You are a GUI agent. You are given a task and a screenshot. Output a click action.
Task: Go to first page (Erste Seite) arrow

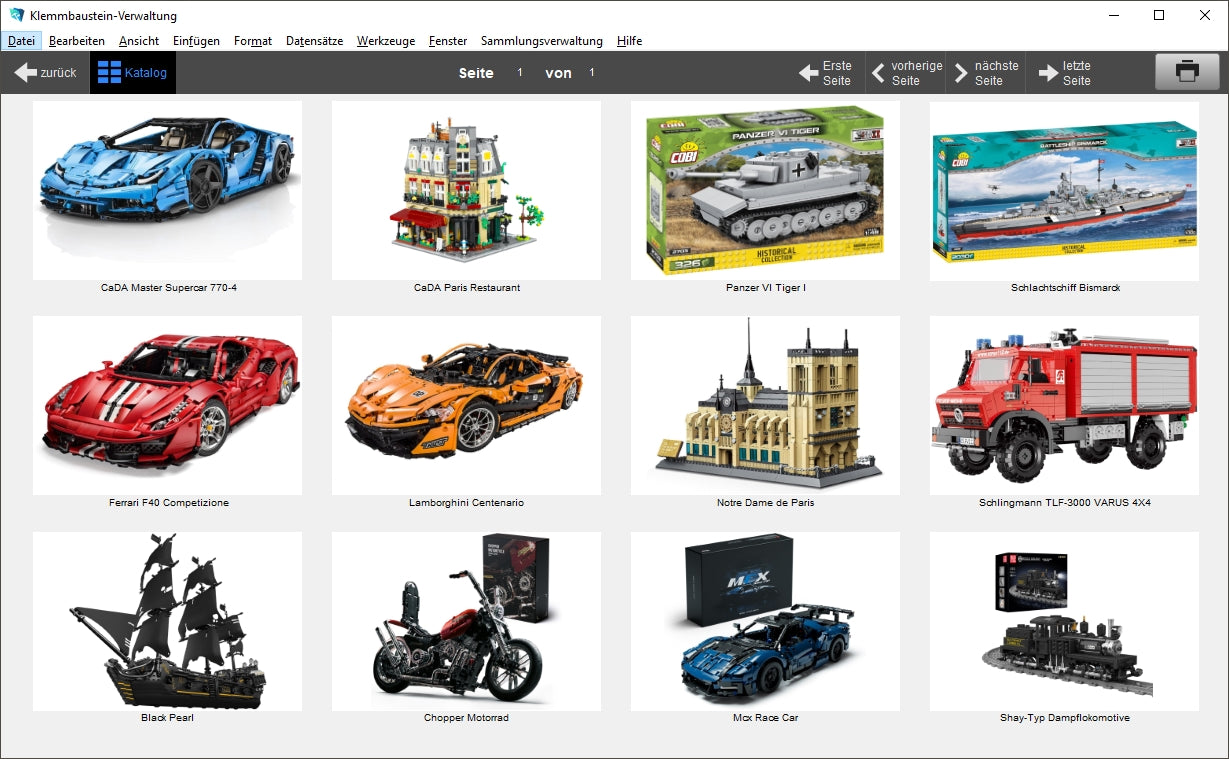point(808,73)
